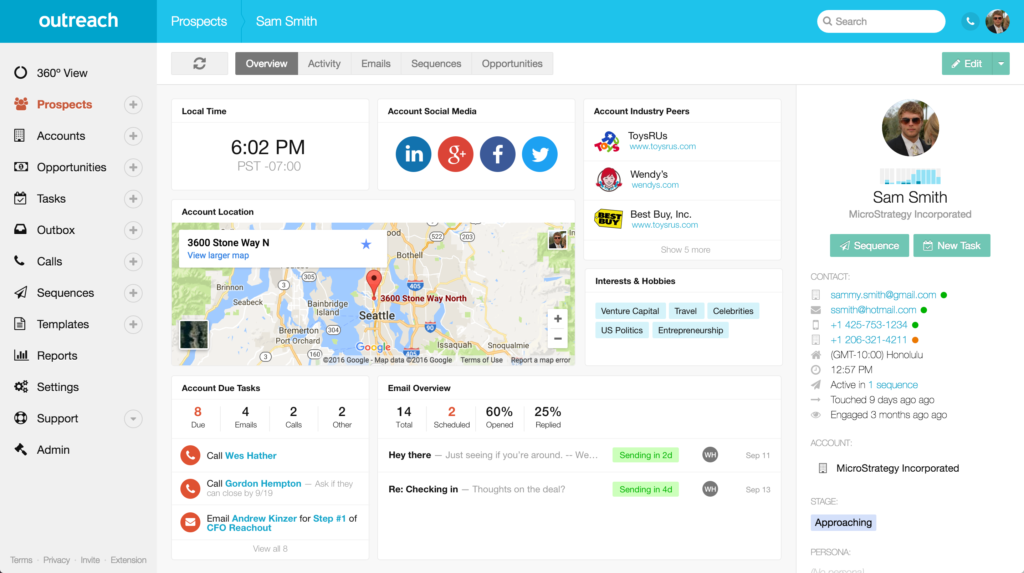Expand View all 8 due tasks
Viewport: 1024px width, 573px height.
pos(270,549)
